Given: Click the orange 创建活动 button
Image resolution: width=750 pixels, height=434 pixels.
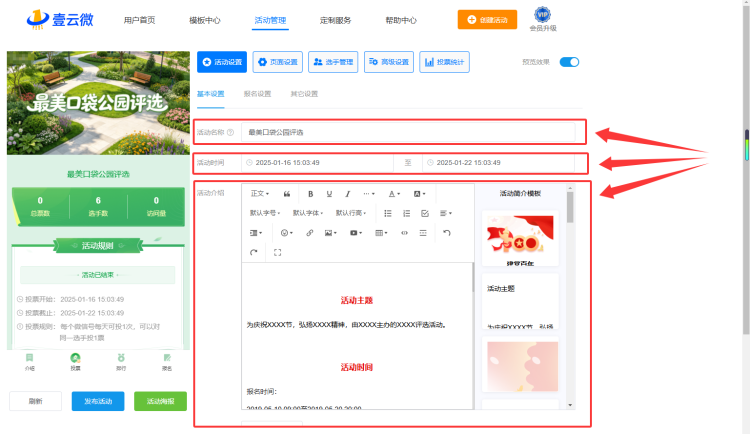Looking at the screenshot, I should (x=487, y=20).
